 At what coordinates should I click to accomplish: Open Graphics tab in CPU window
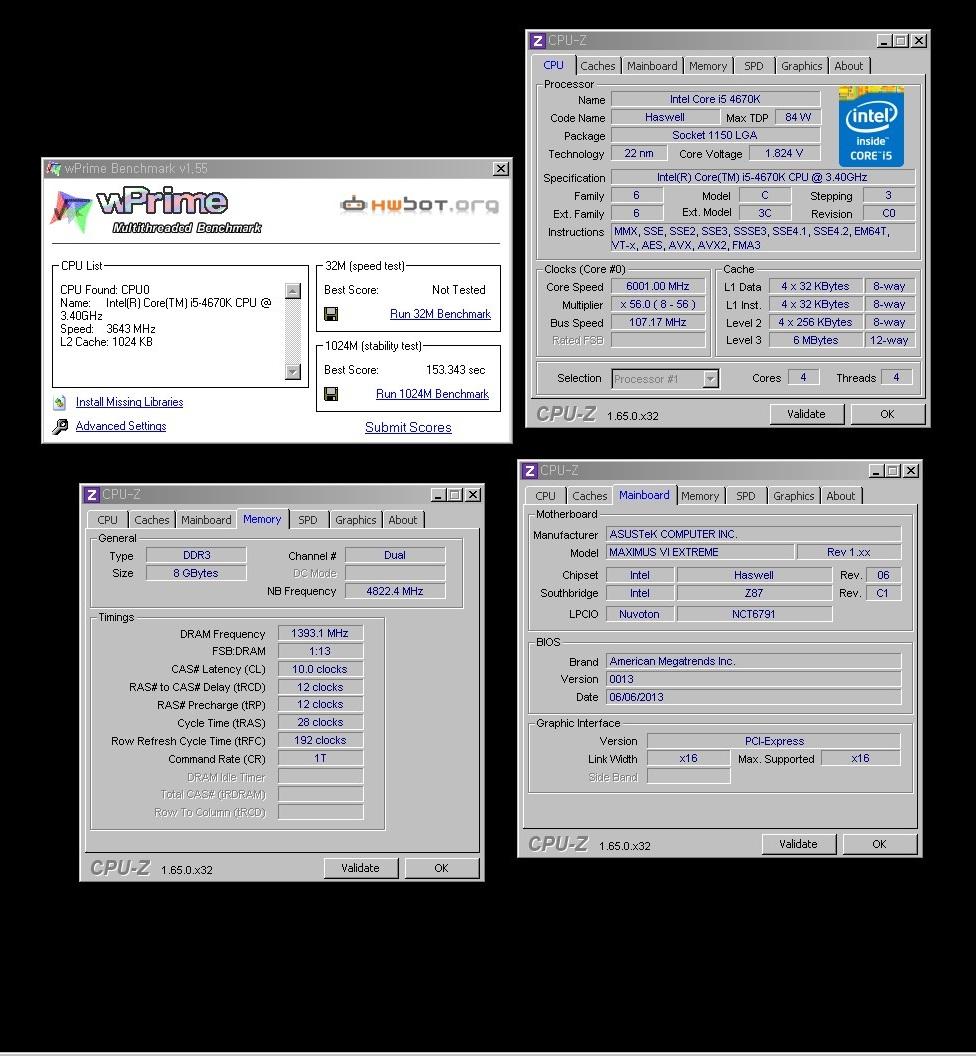tap(802, 66)
